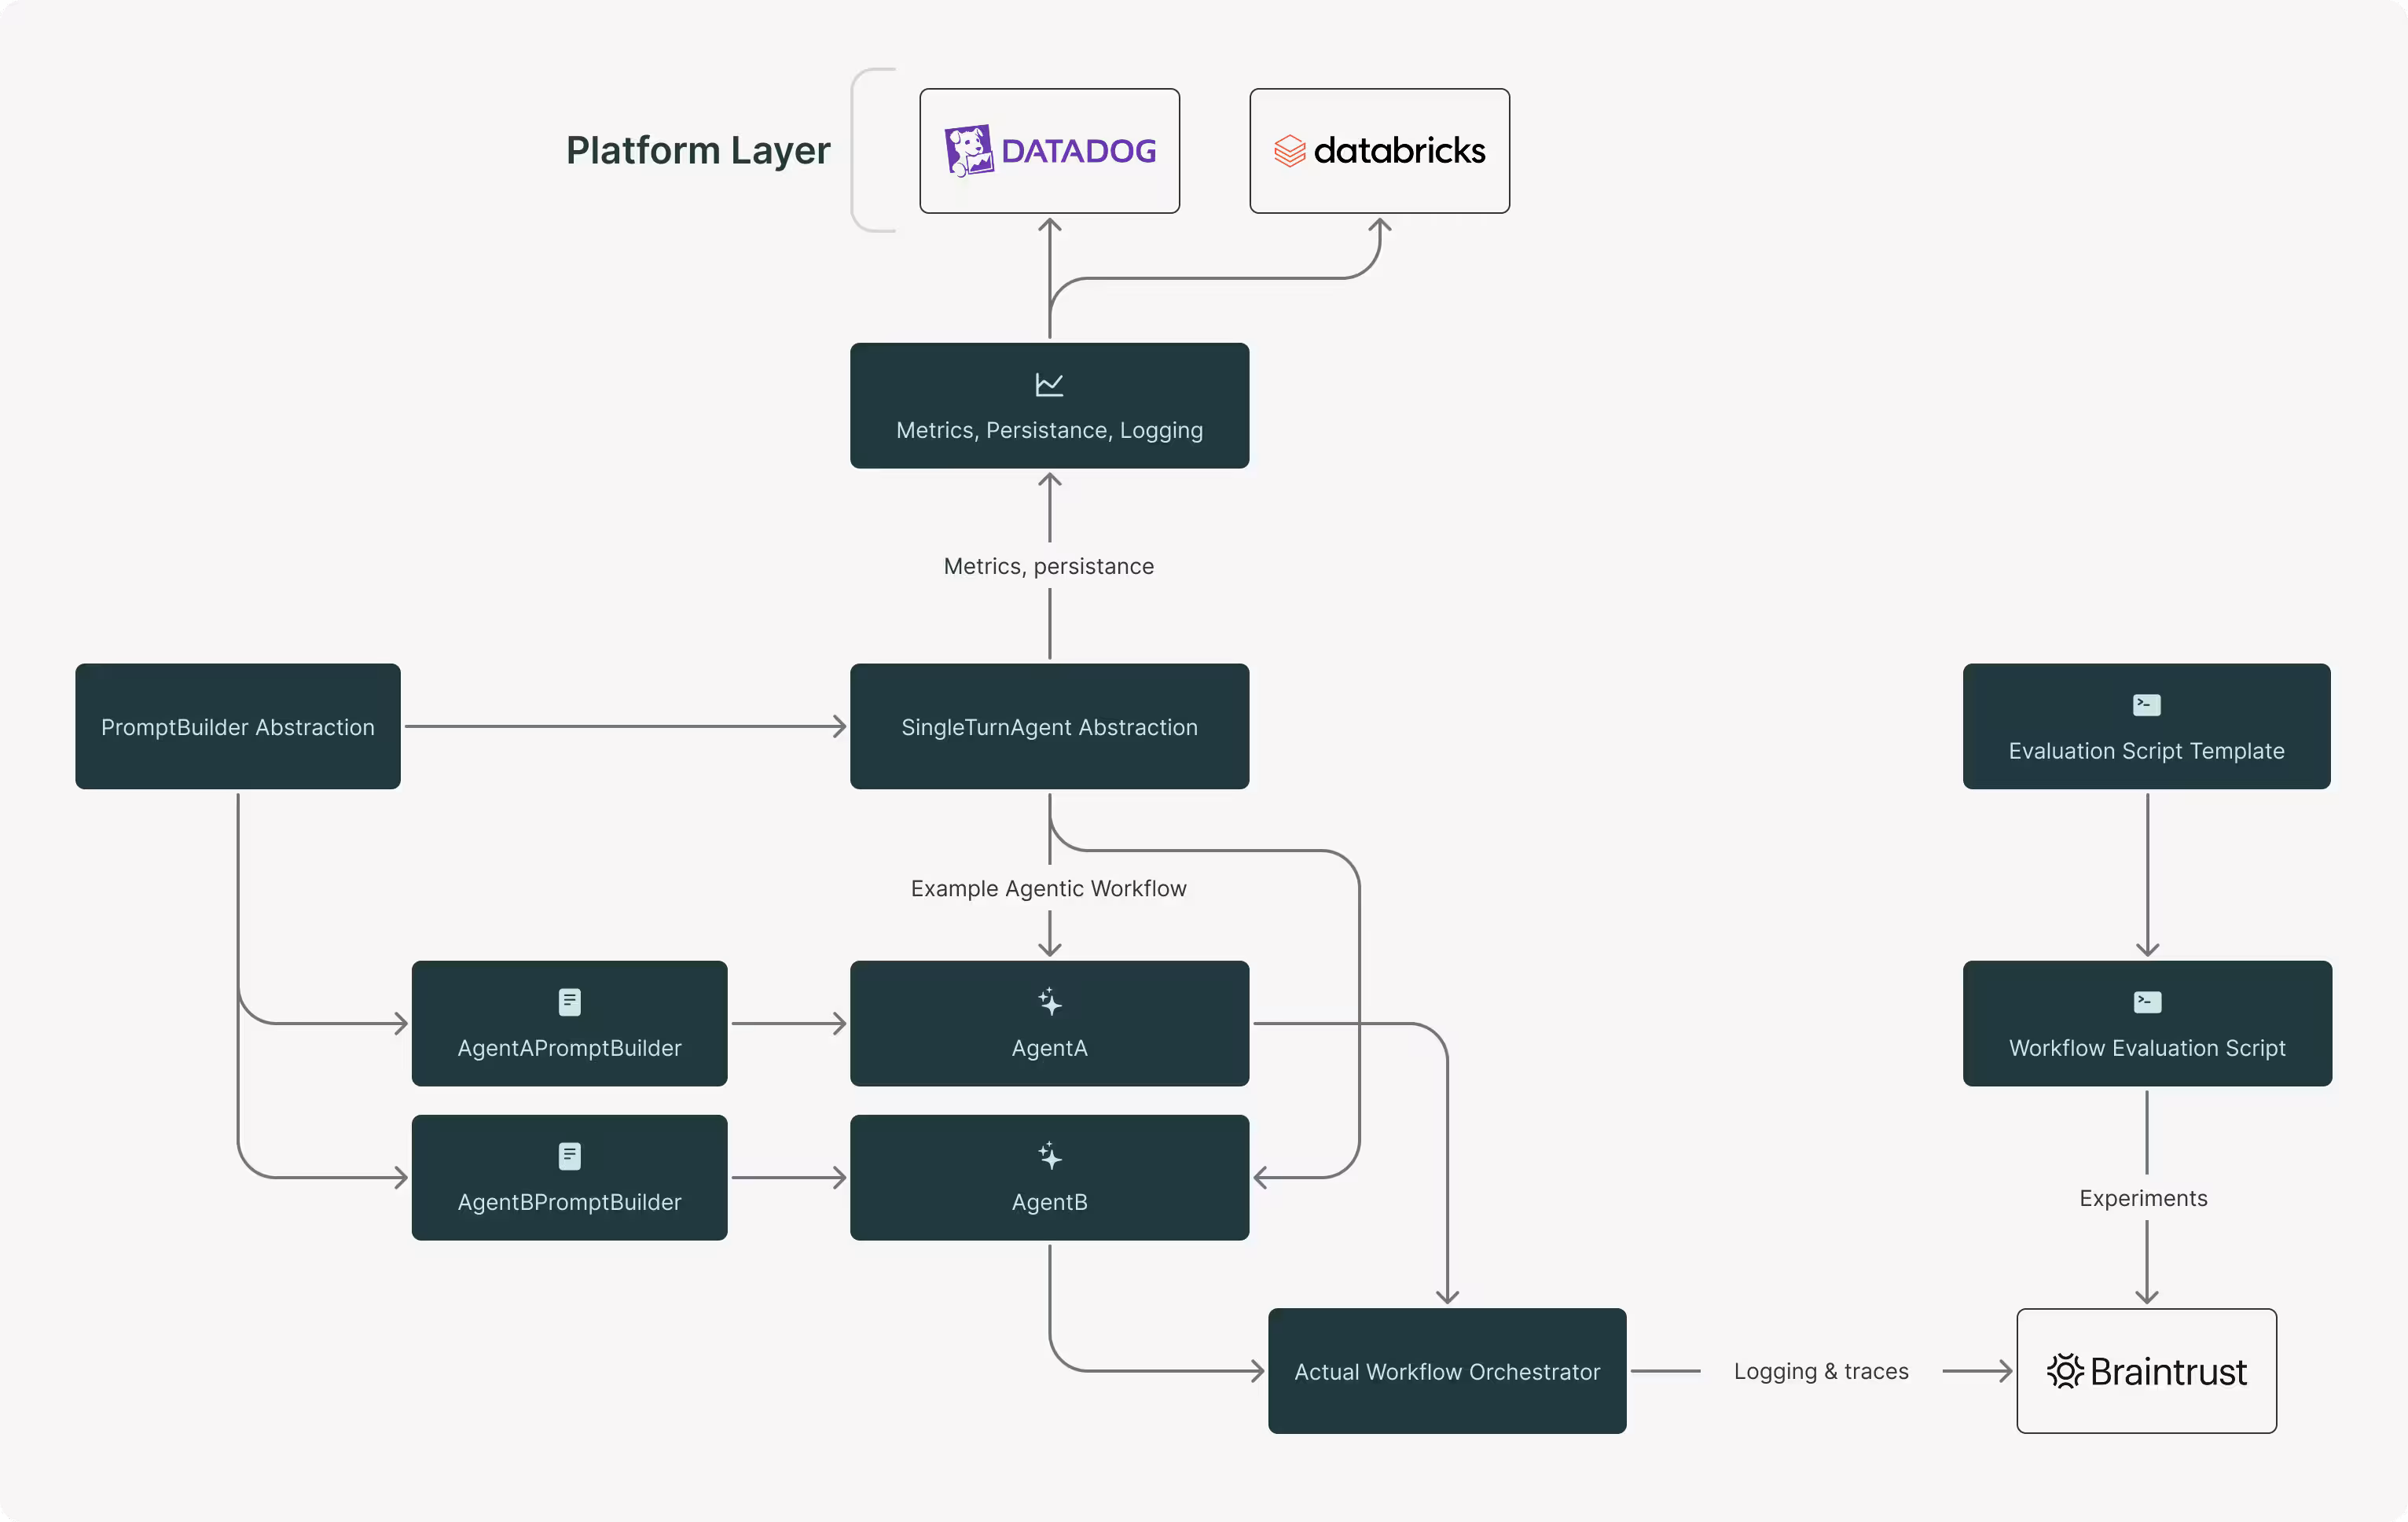2408x1522 pixels.
Task: Click the Experiments edge label
Action: click(x=2144, y=1198)
